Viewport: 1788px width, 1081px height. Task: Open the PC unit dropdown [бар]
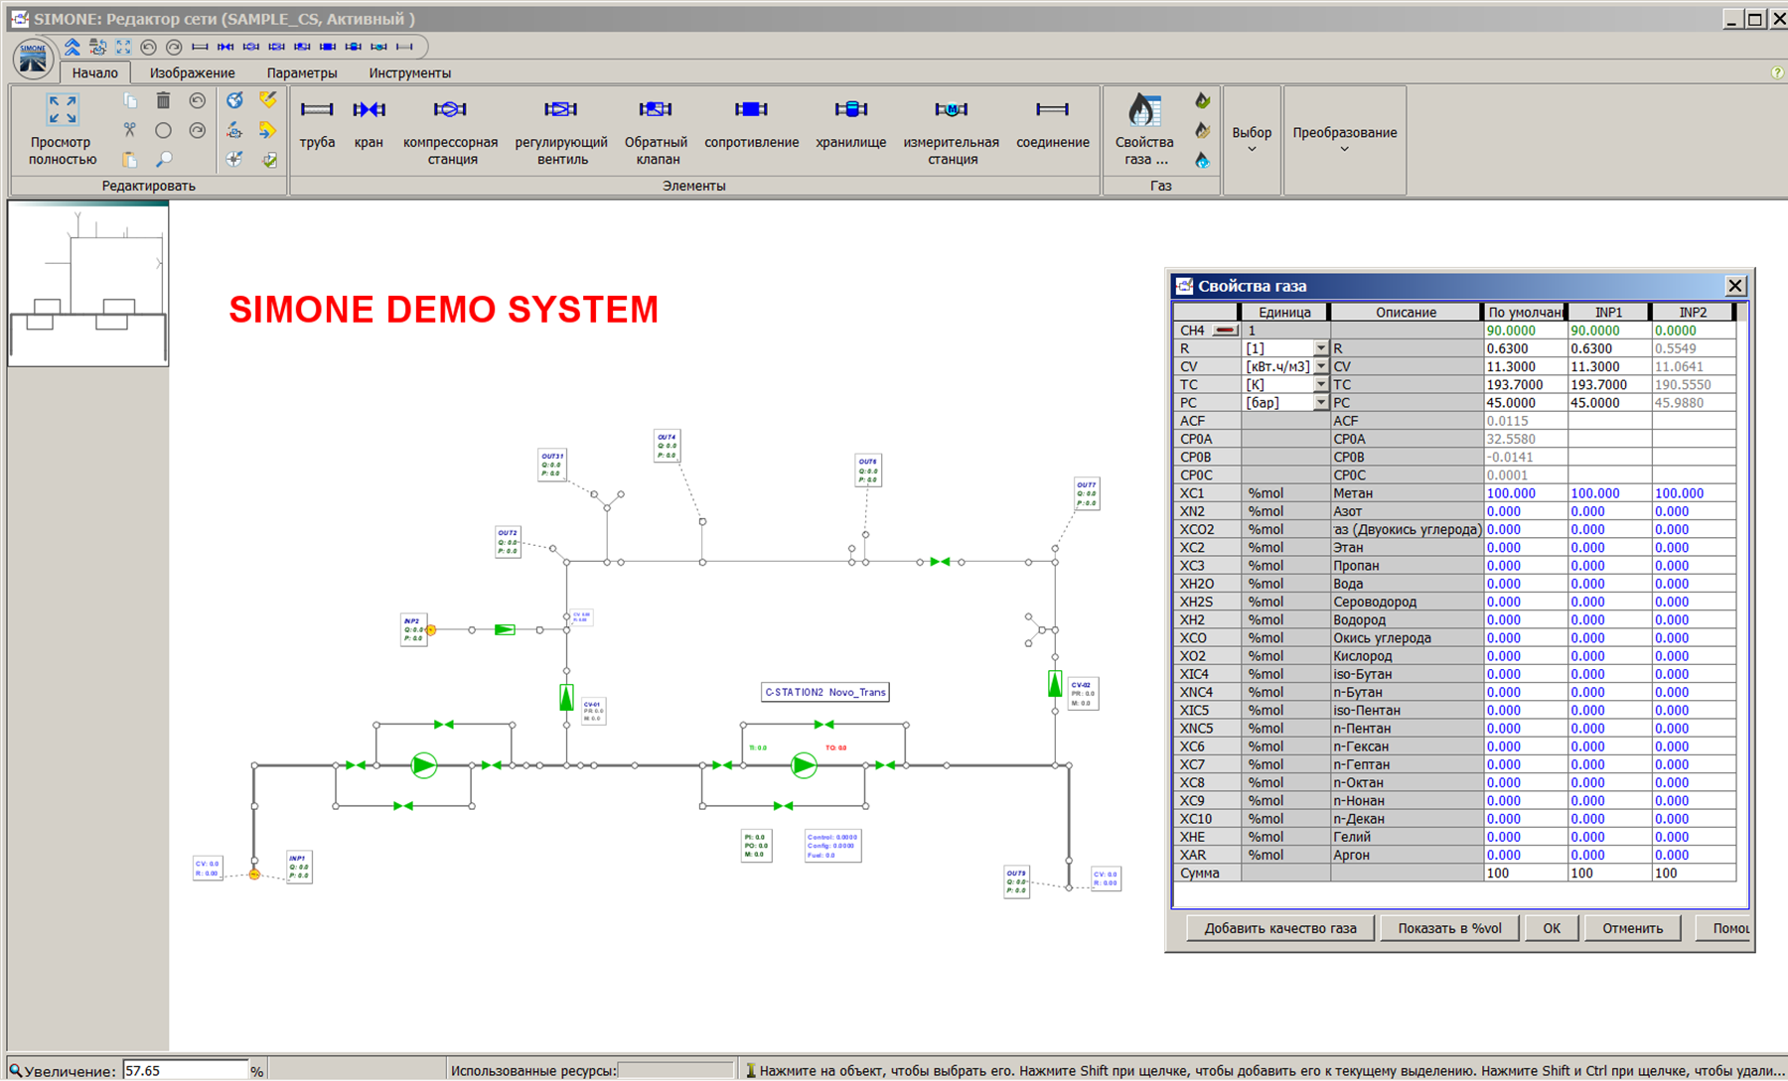pyautogui.click(x=1321, y=402)
